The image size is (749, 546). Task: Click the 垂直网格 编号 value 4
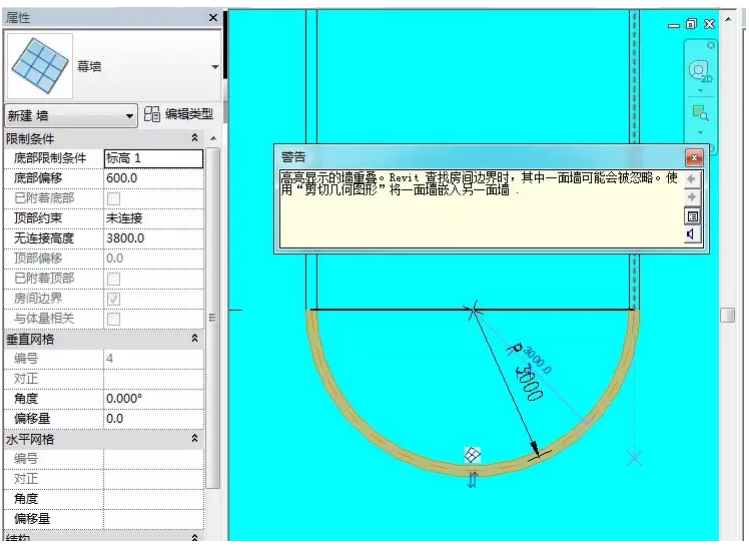pyautogui.click(x=153, y=359)
